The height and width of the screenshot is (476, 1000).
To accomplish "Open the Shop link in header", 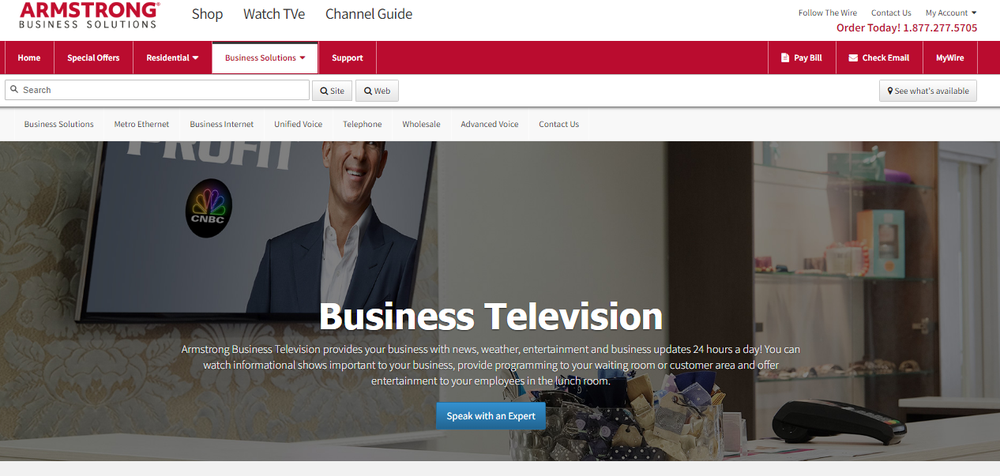I will (x=207, y=14).
